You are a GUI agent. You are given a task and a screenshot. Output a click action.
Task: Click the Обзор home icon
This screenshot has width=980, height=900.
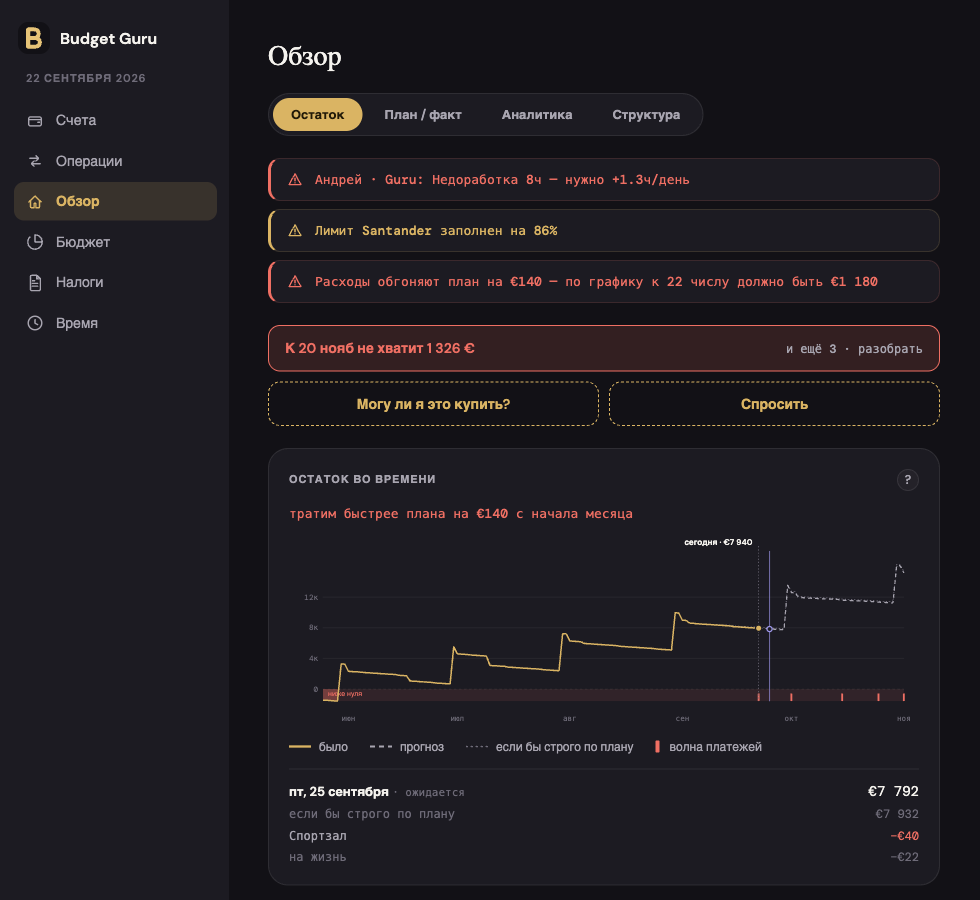[x=35, y=201]
